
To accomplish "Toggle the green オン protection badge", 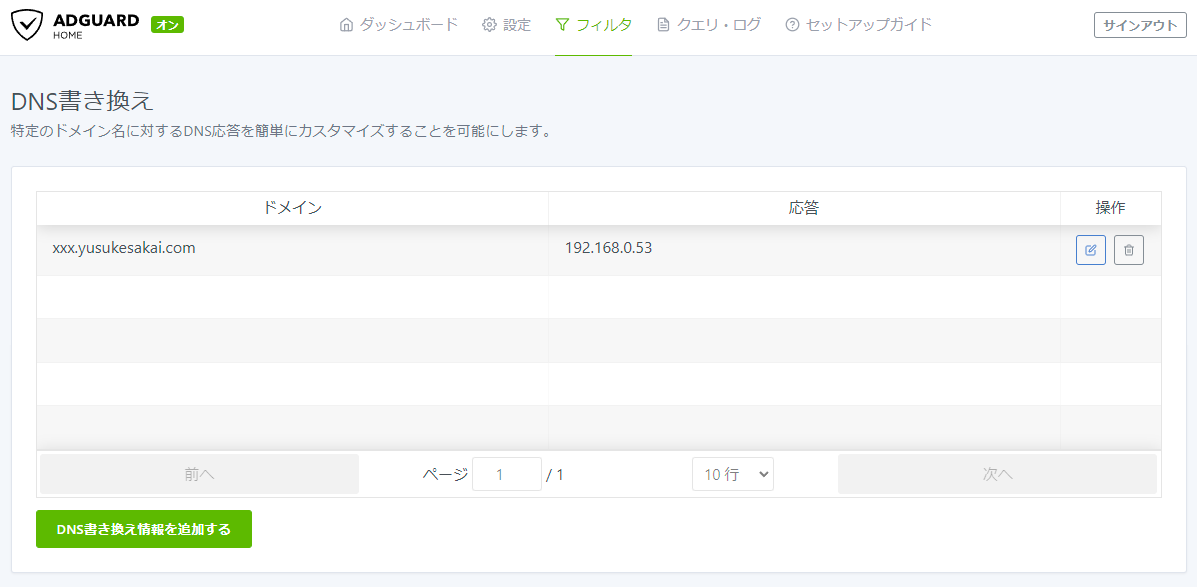I will (x=166, y=23).
